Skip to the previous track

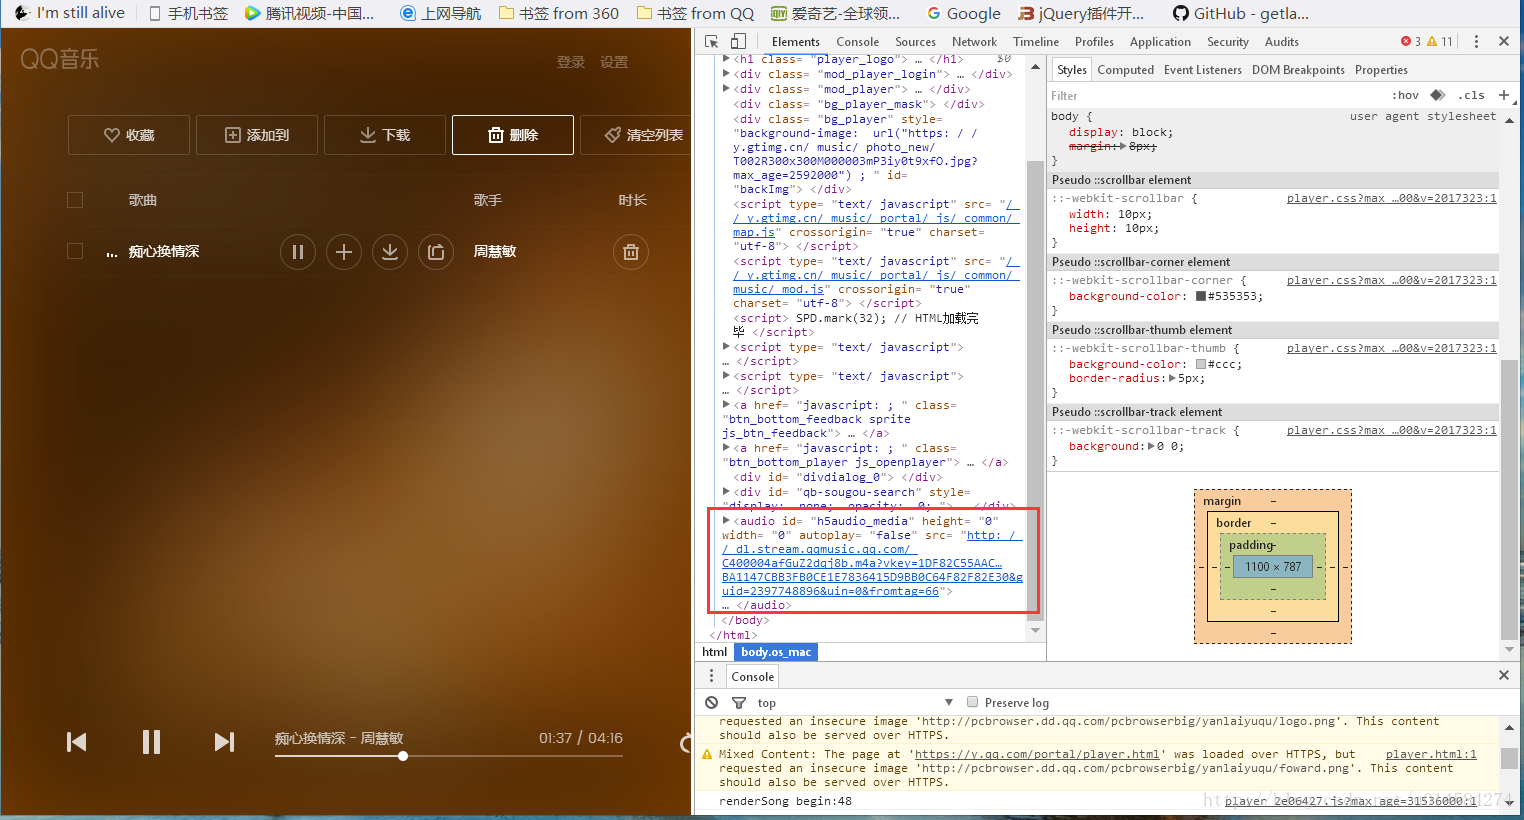(77, 741)
